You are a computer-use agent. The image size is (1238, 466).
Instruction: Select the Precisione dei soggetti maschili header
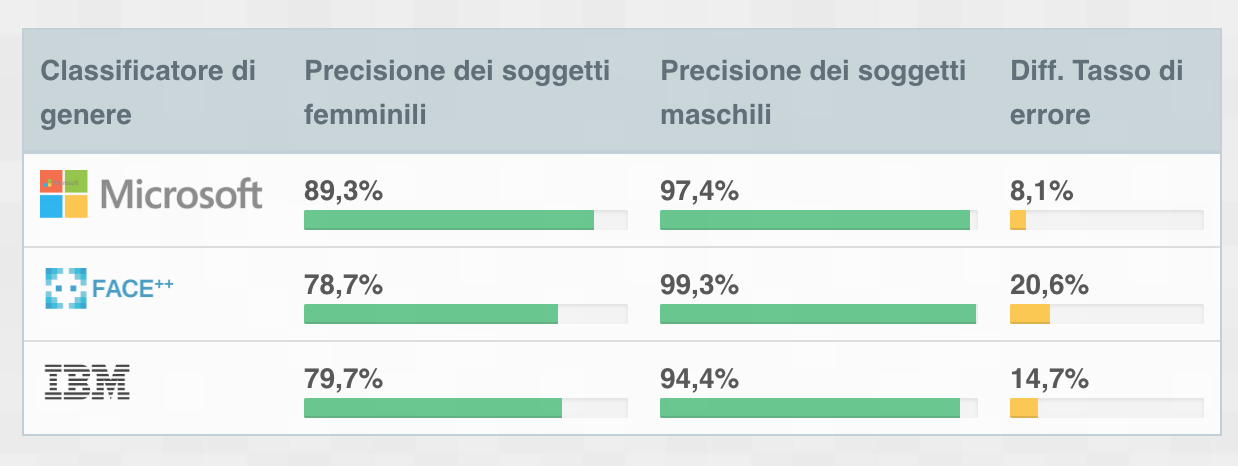pos(813,93)
